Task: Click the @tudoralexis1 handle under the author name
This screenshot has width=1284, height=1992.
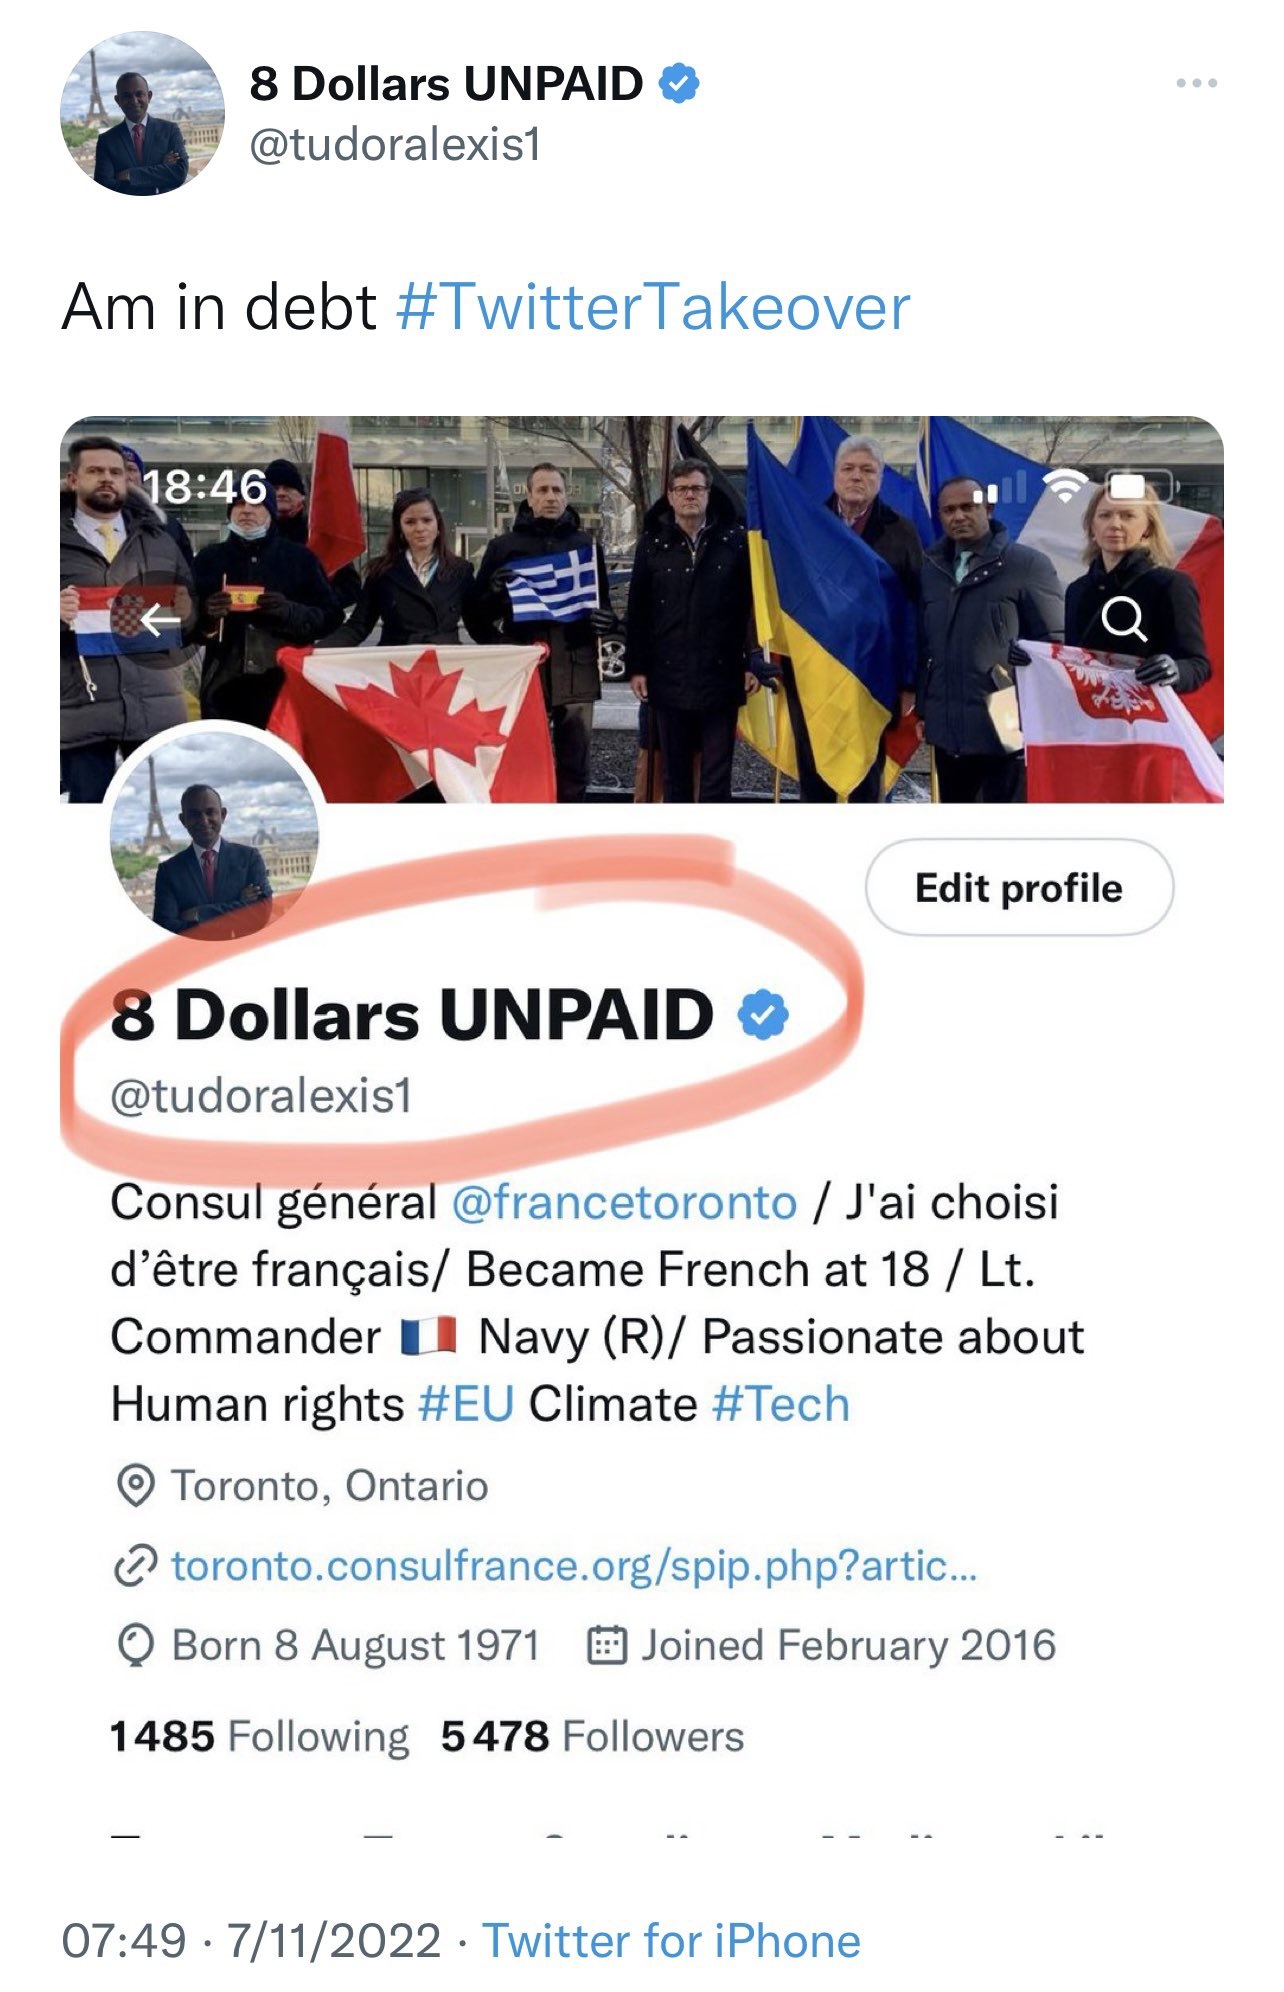Action: click(395, 145)
